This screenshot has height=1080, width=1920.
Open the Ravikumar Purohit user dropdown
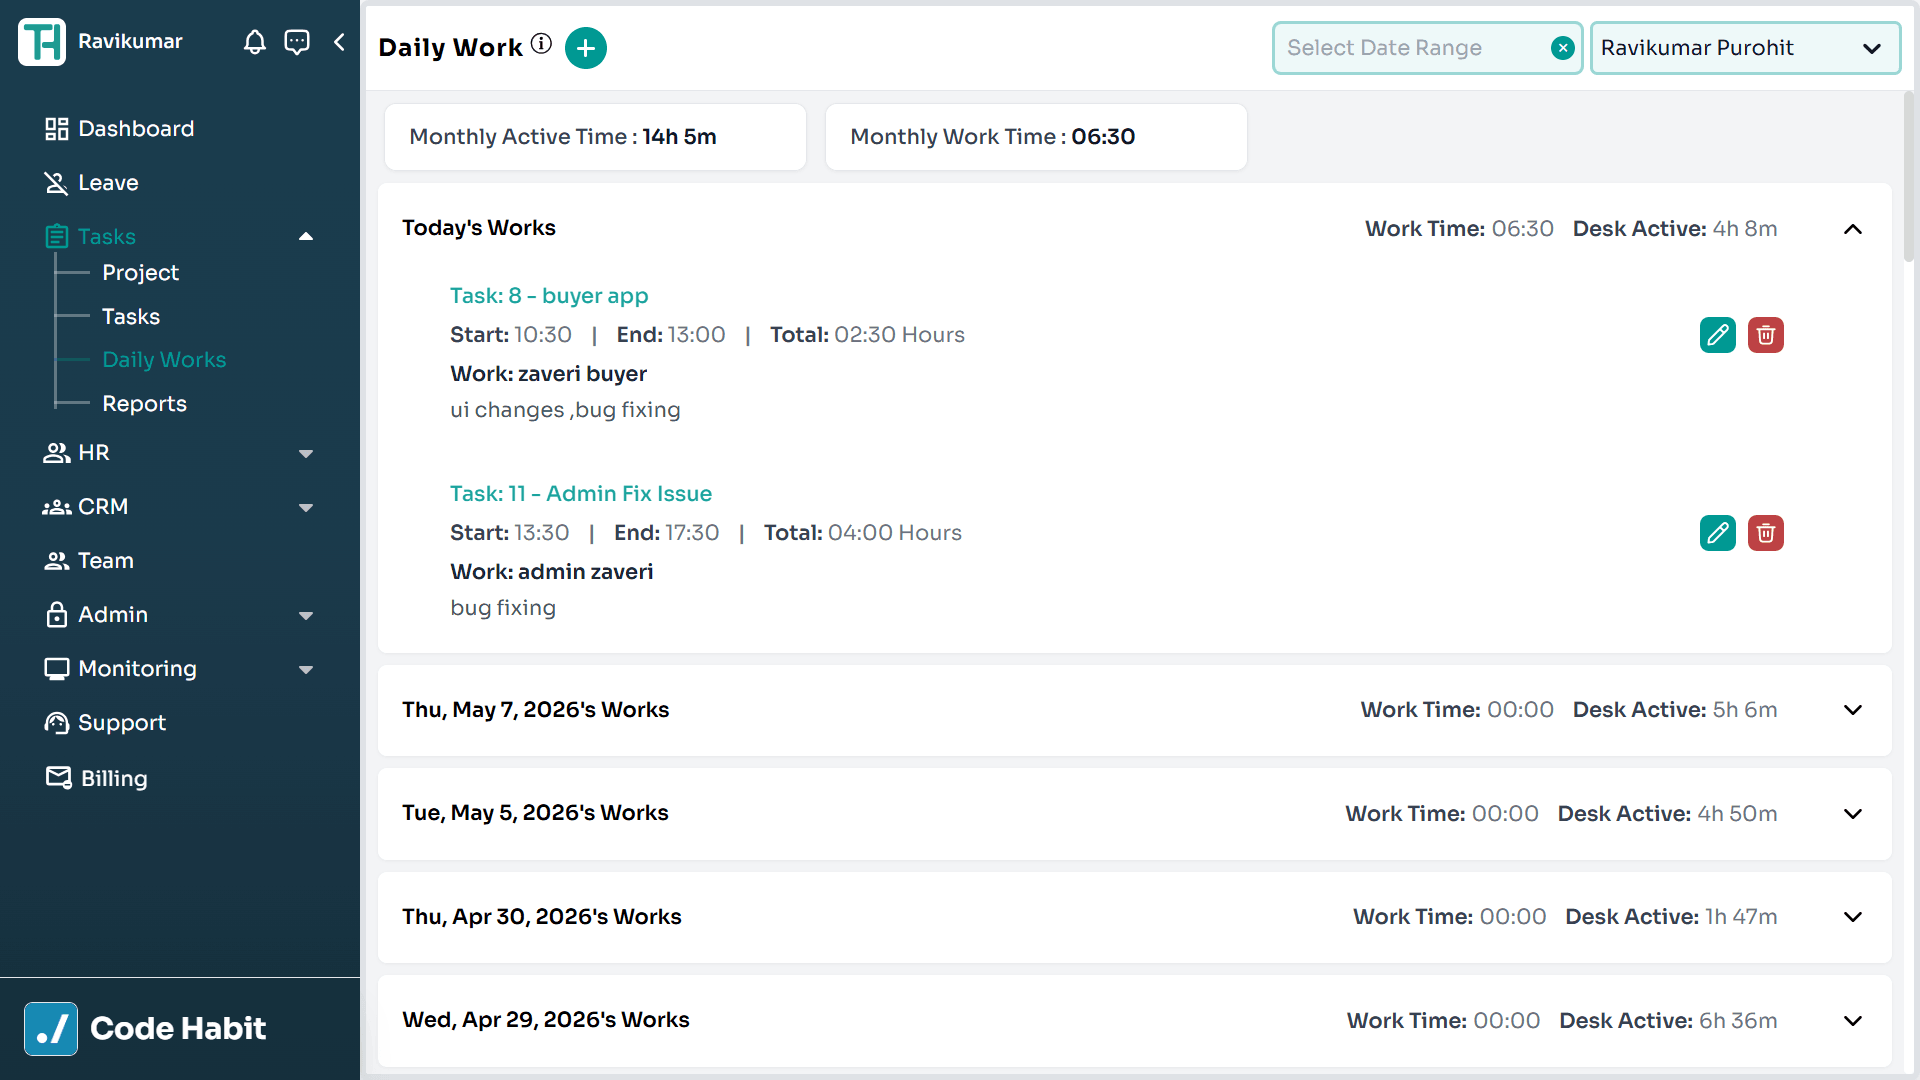pos(1745,48)
